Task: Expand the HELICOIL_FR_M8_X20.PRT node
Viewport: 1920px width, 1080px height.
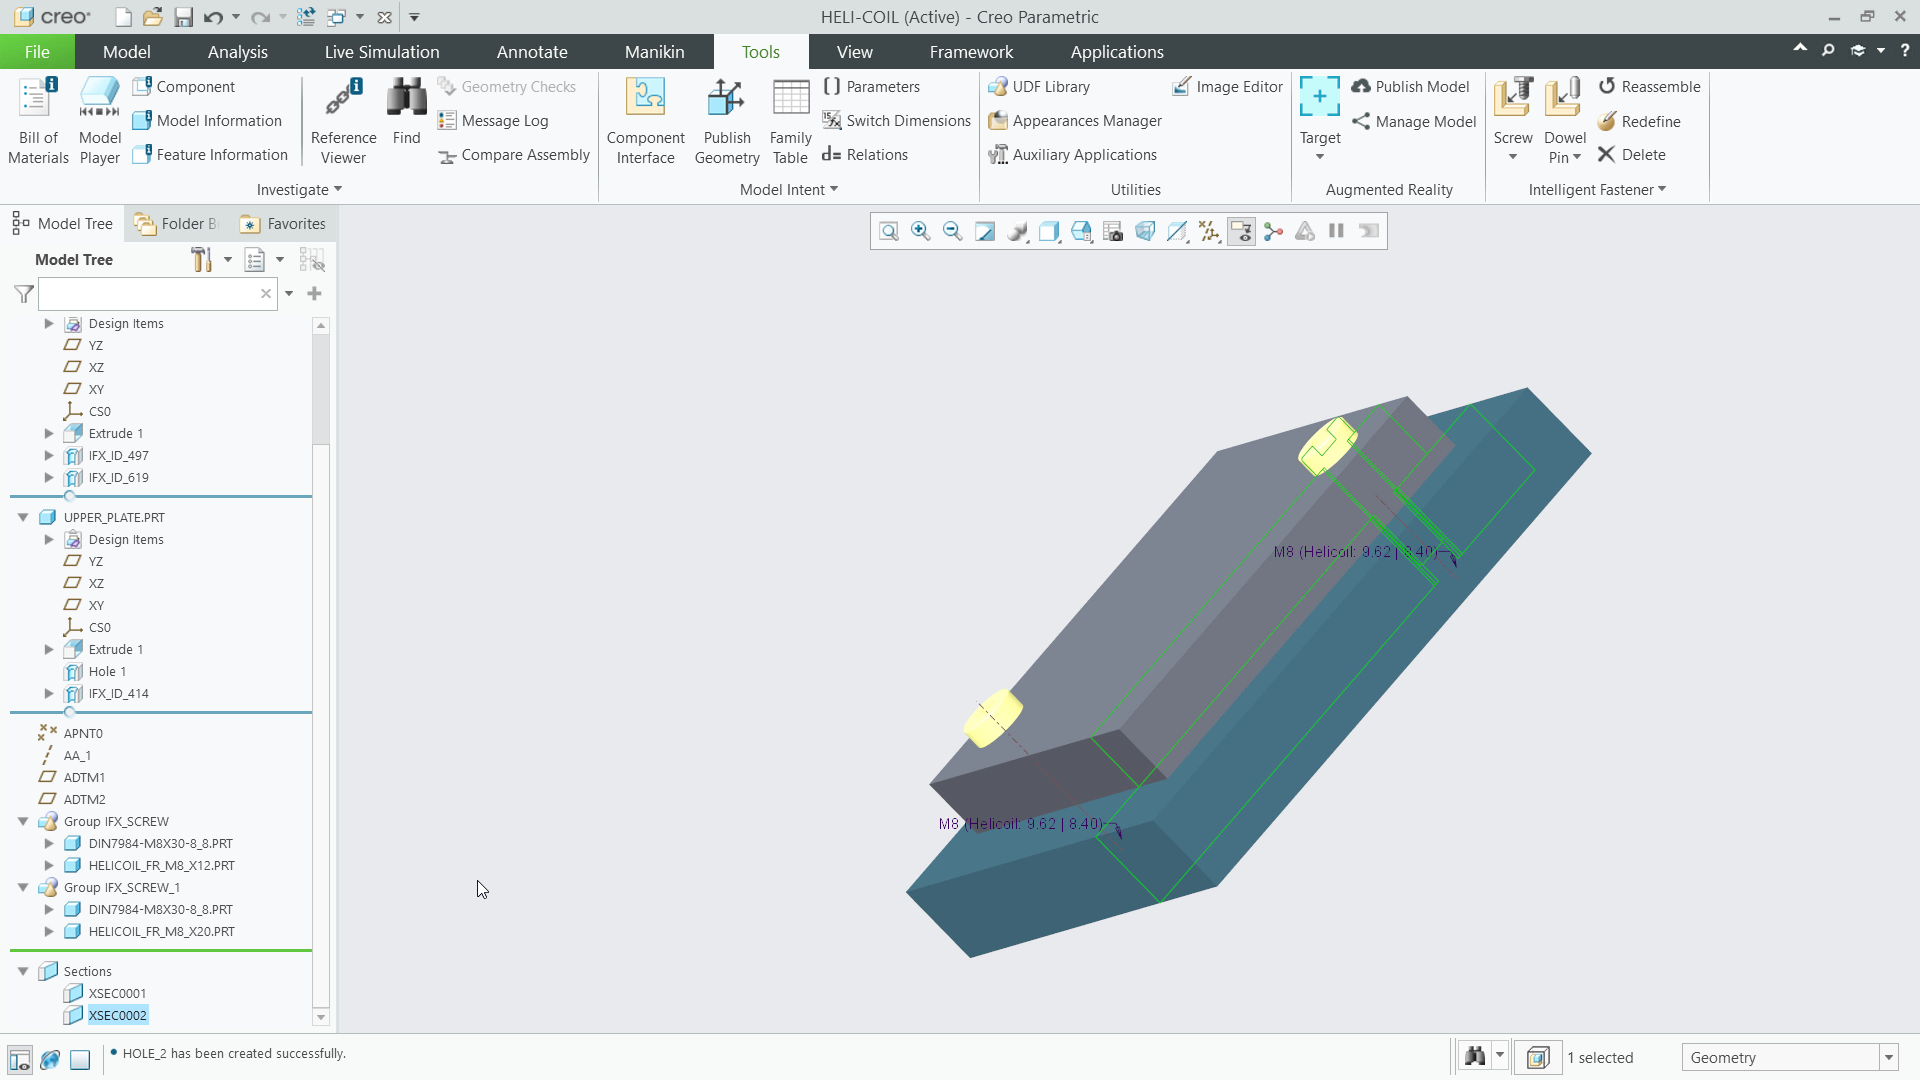Action: tap(48, 931)
